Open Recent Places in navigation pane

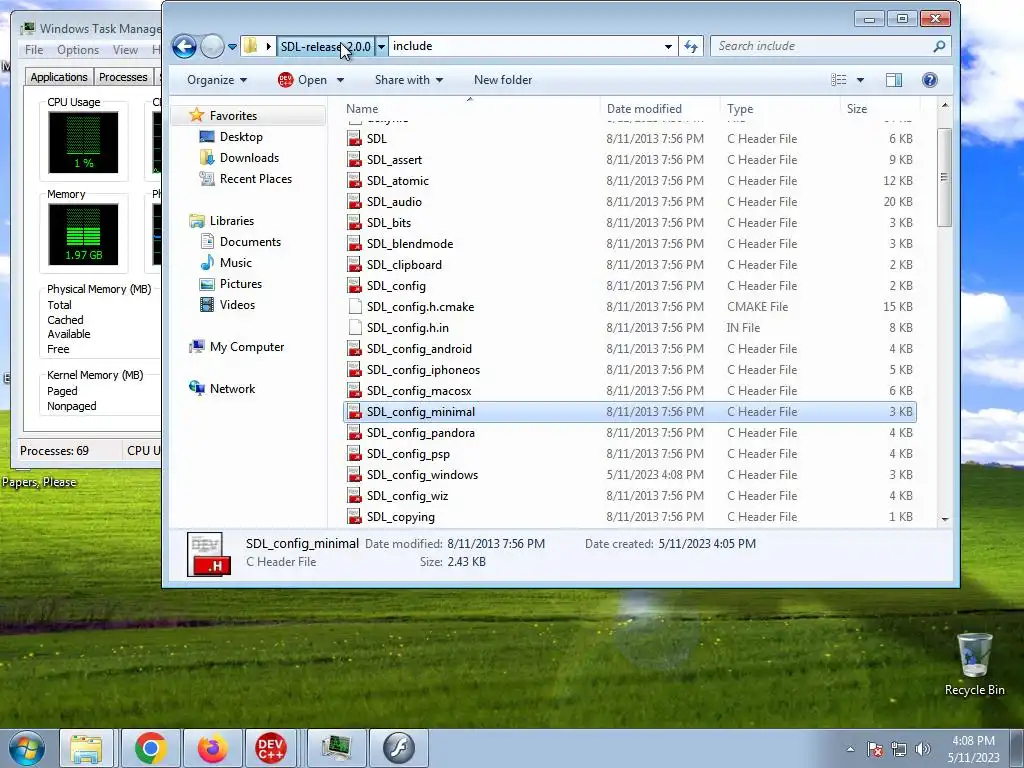(255, 178)
